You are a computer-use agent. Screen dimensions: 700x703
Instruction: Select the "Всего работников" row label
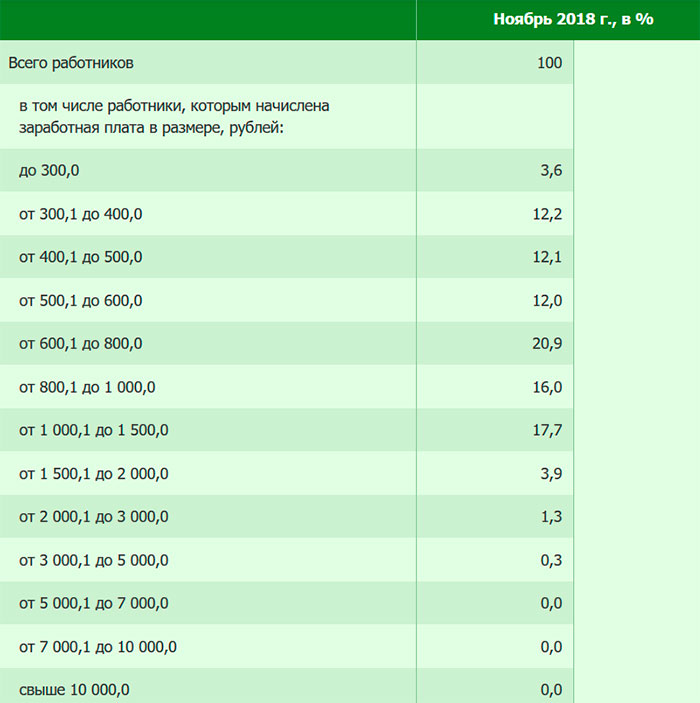click(71, 63)
